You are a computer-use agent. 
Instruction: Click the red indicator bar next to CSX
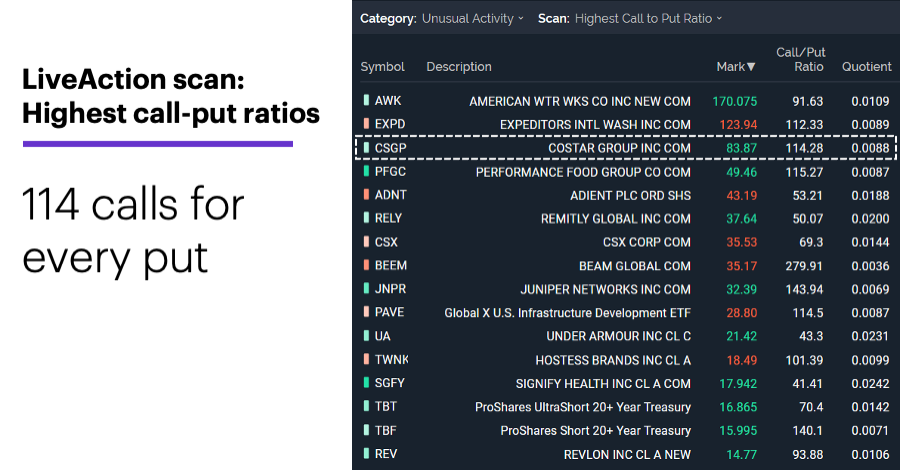(x=366, y=242)
